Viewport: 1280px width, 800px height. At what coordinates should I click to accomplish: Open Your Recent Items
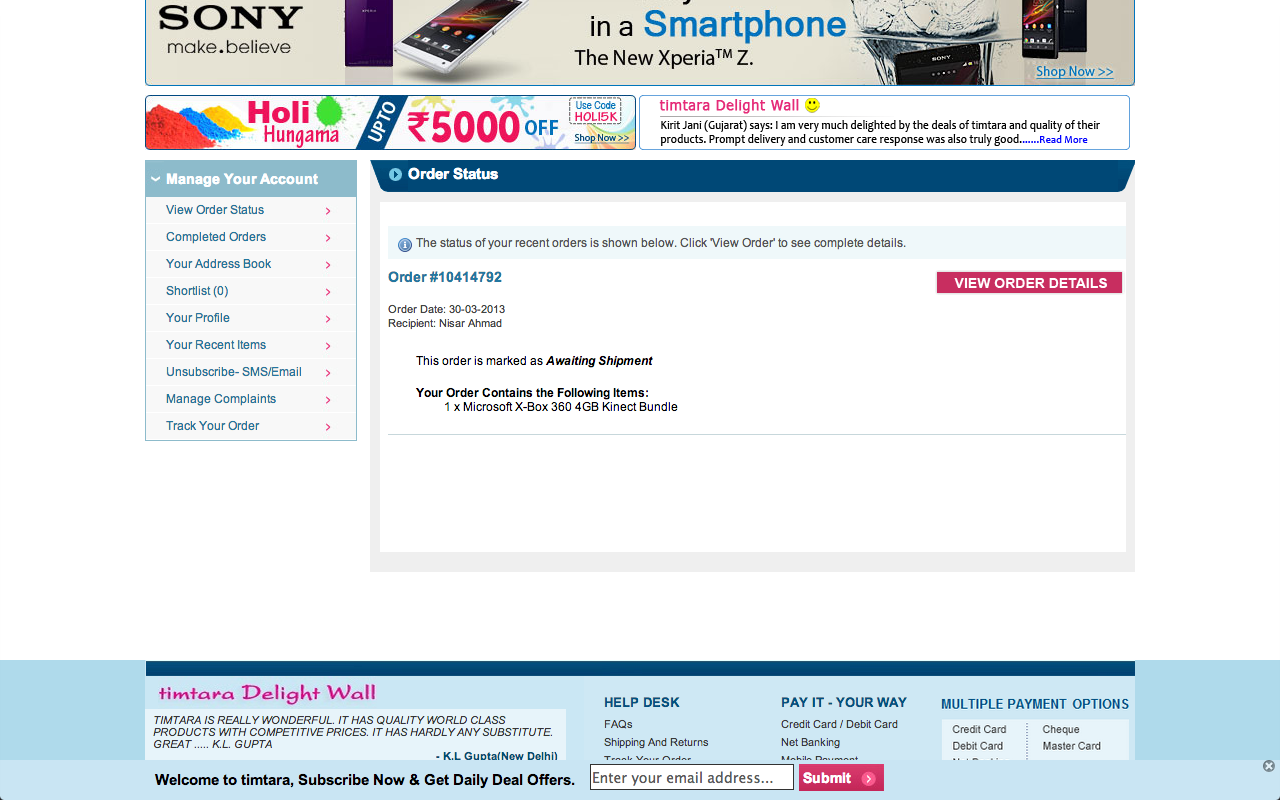[216, 345]
